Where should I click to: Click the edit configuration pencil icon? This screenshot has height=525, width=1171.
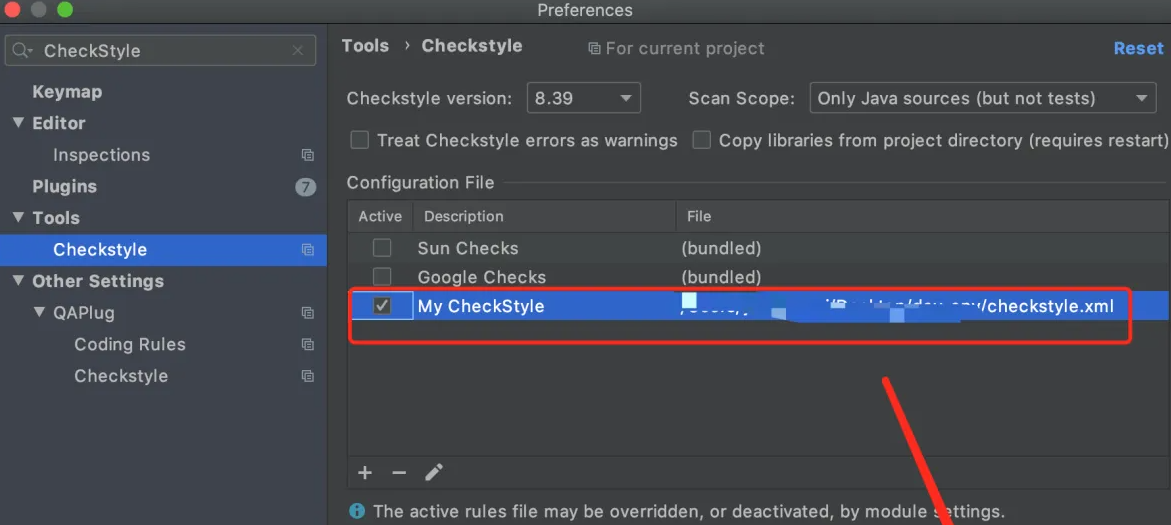[434, 473]
